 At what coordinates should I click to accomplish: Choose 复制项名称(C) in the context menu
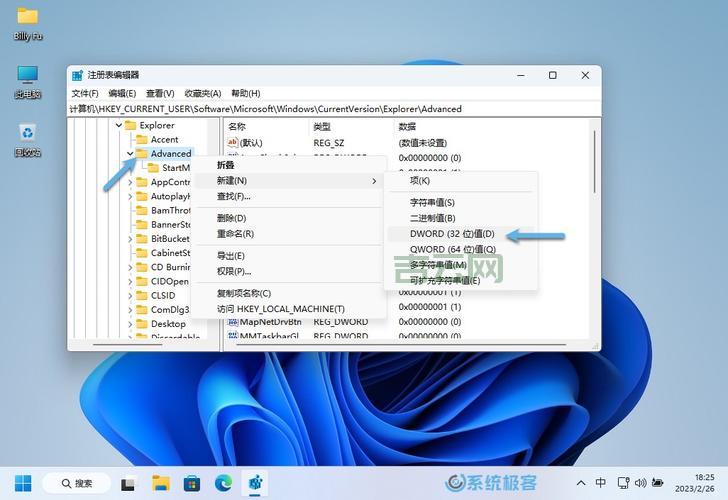click(x=289, y=293)
